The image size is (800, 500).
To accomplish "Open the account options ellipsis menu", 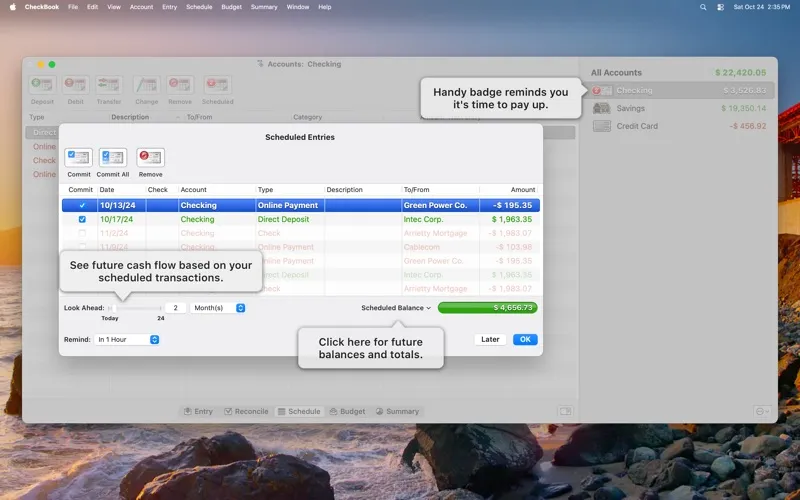I will click(762, 411).
